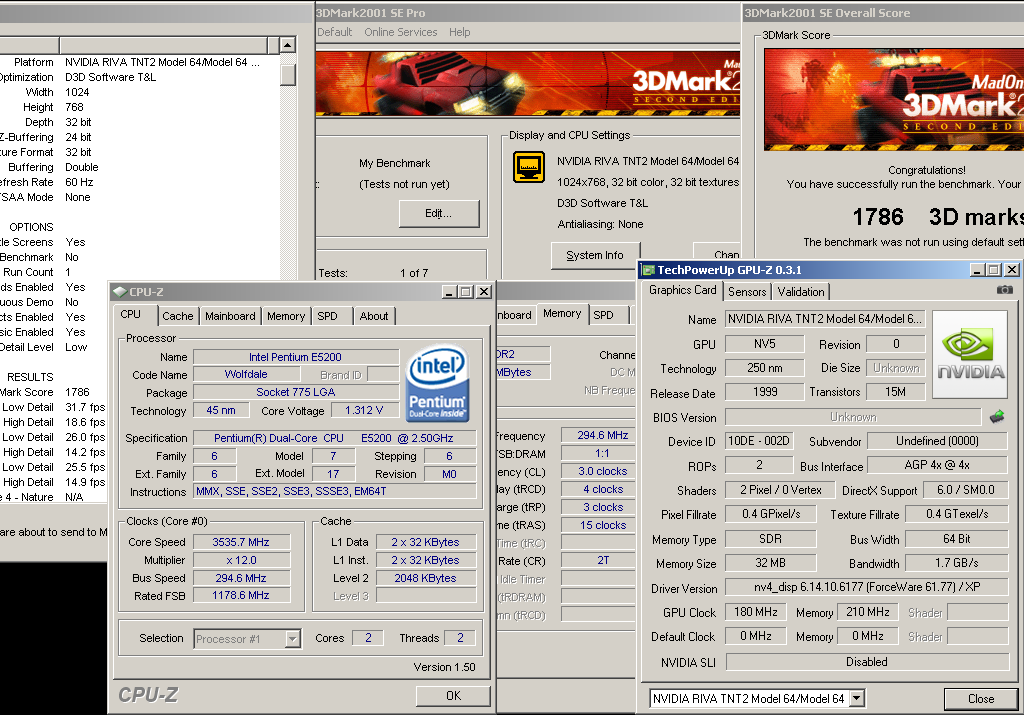Click the Level 2 cache 2048 KBytes value

426,578
